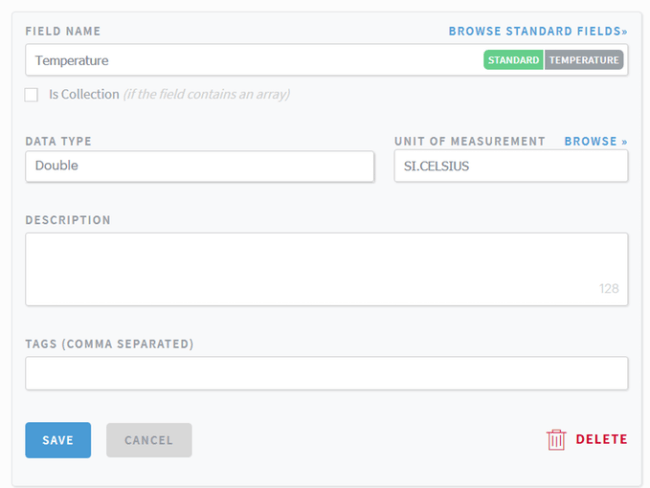Click the gray TEMPERATURE badge

(584, 60)
